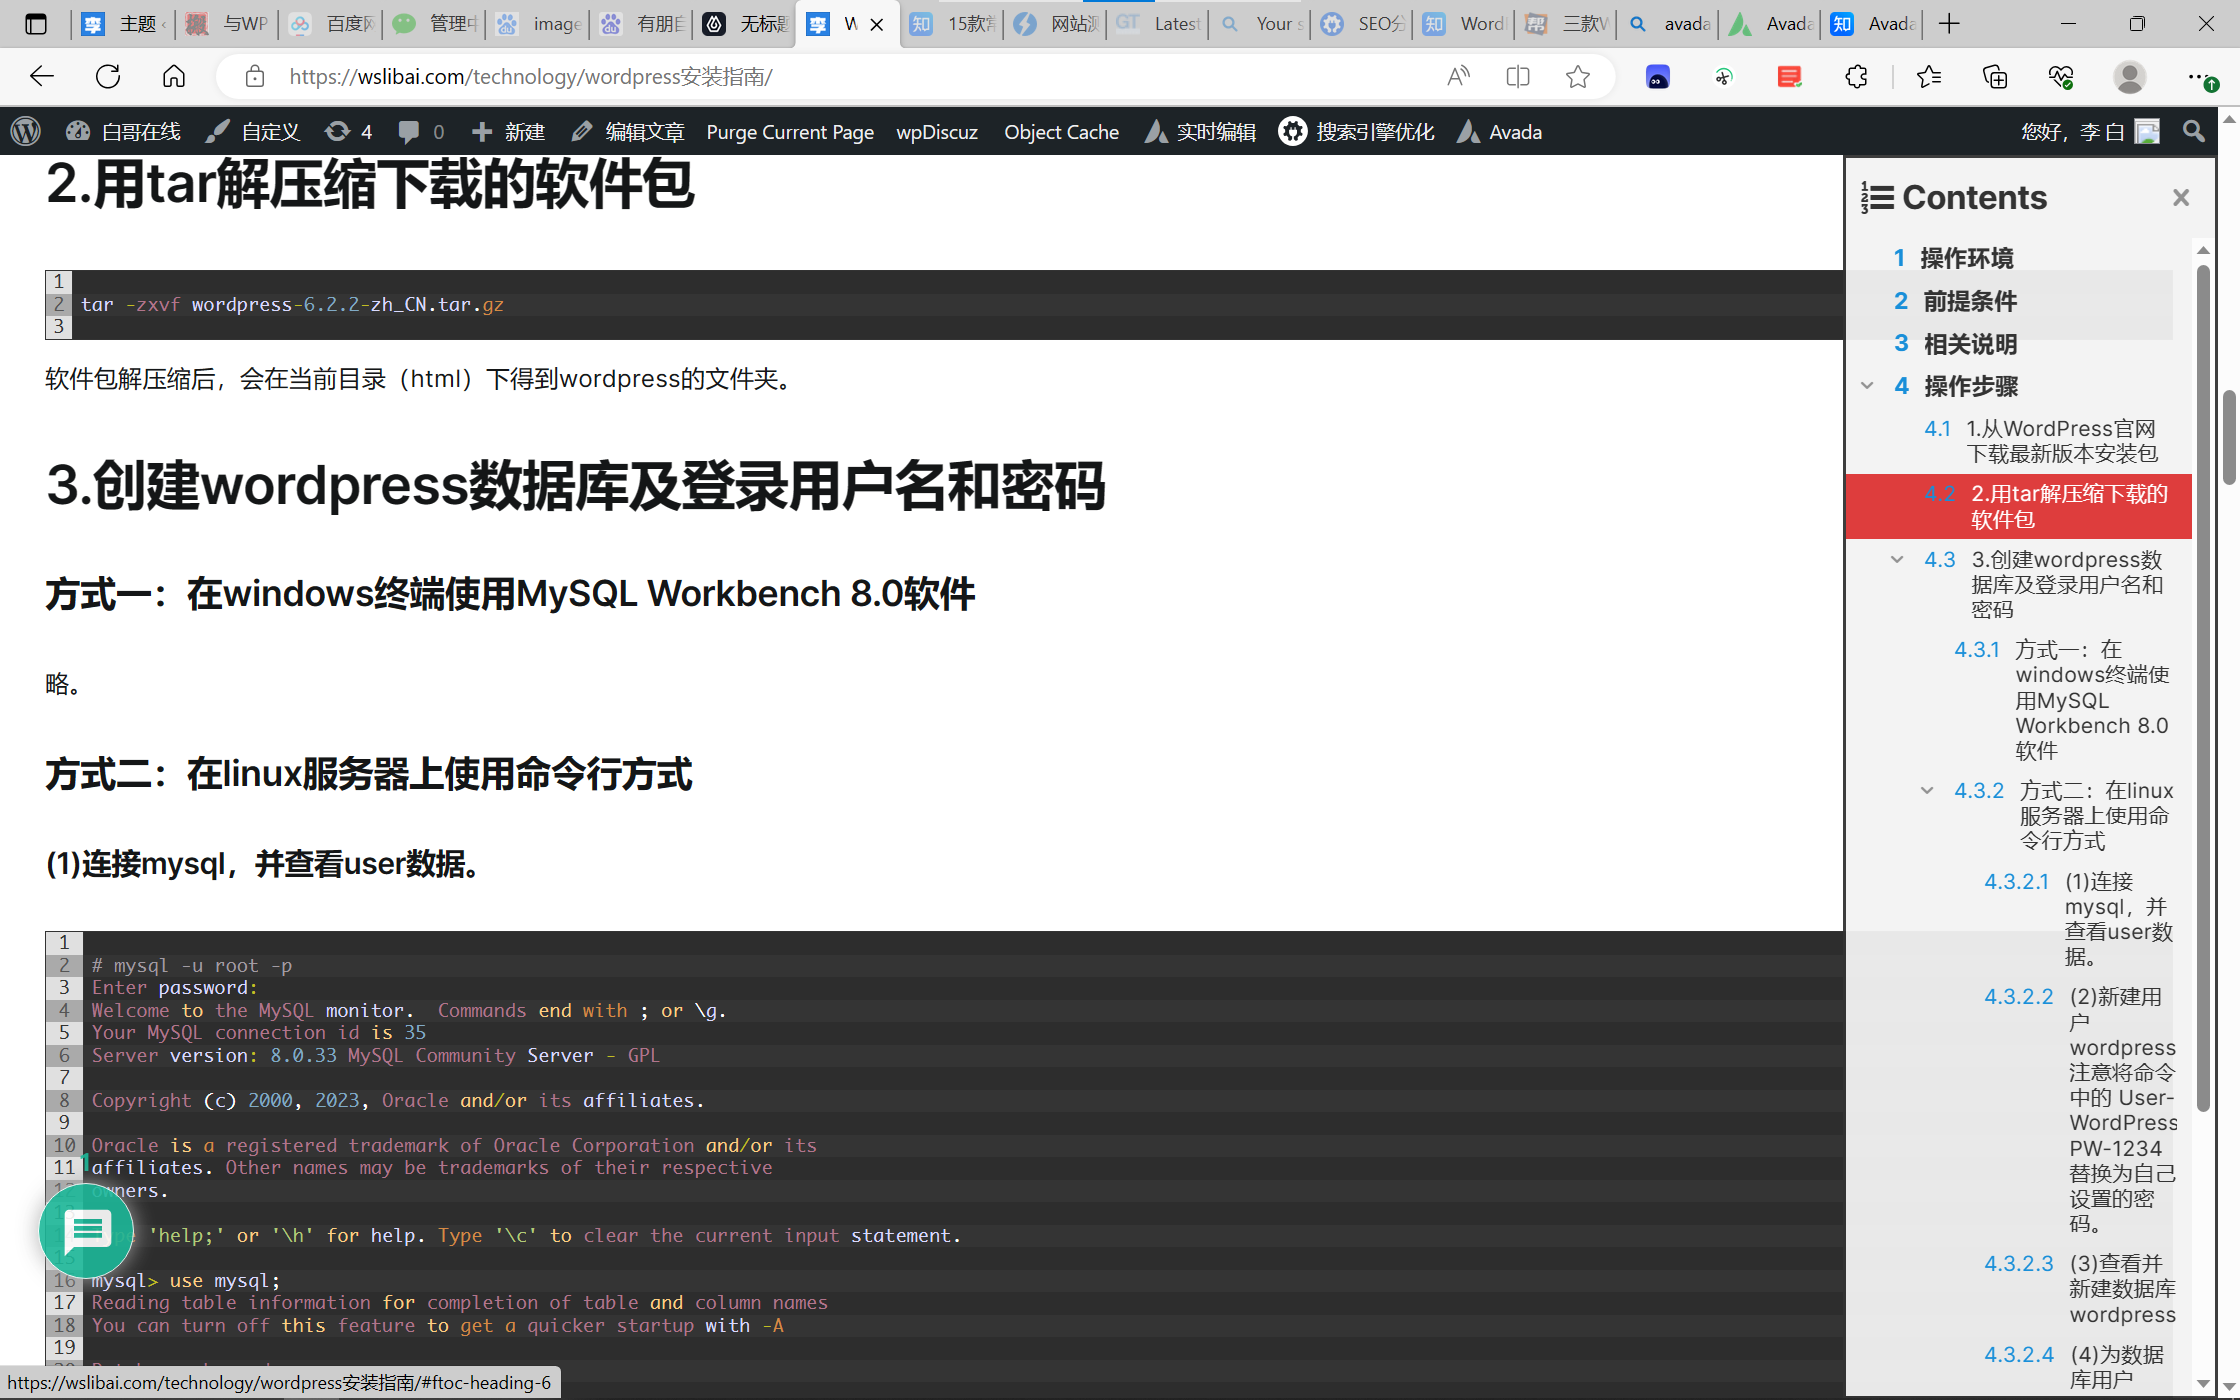Refresh the page with the reload icon
Viewport: 2240px width, 1400px height.
click(x=108, y=77)
